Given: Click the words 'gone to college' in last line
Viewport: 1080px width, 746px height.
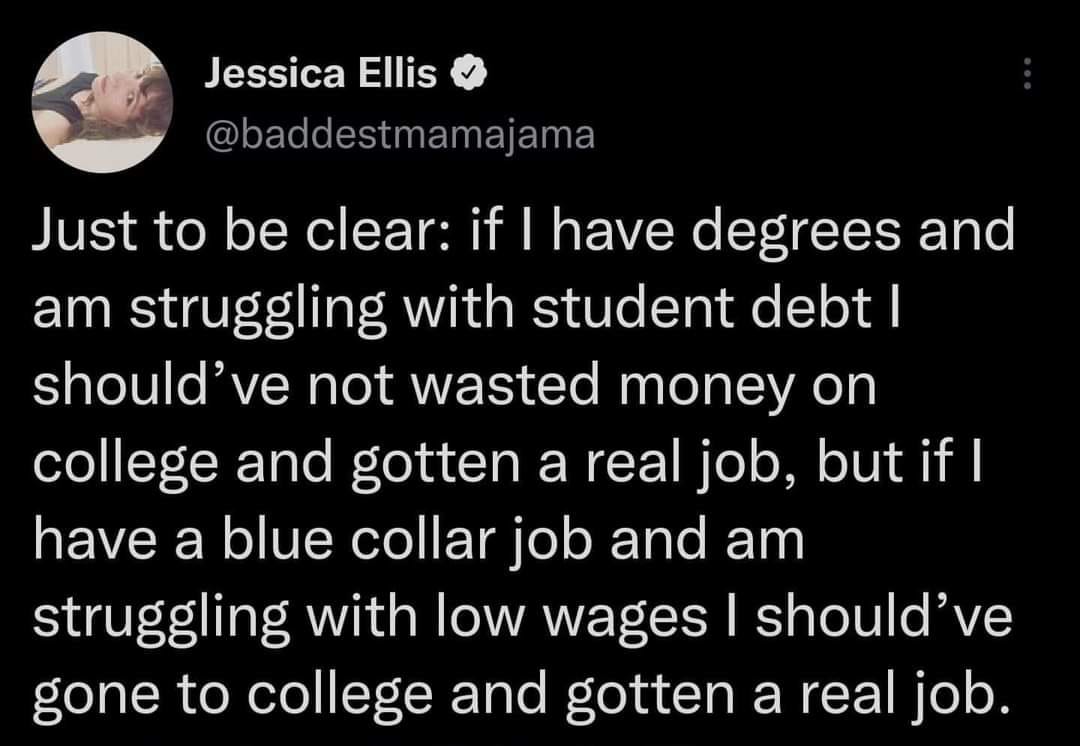Looking at the screenshot, I should (232, 697).
